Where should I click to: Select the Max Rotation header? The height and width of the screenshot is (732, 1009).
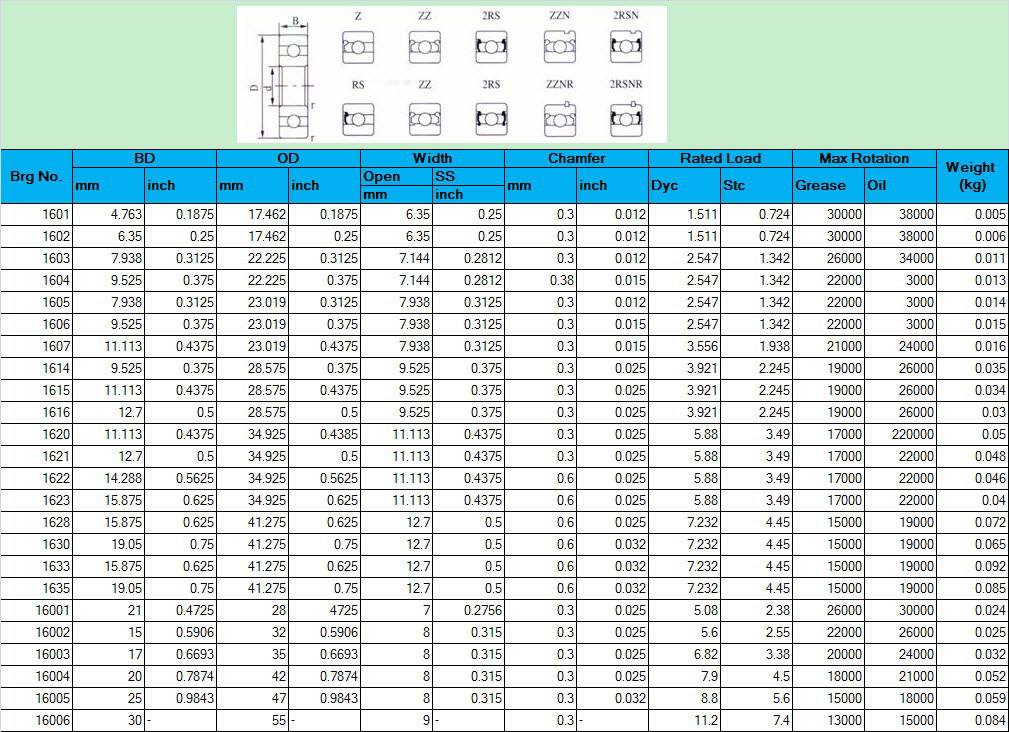(864, 158)
